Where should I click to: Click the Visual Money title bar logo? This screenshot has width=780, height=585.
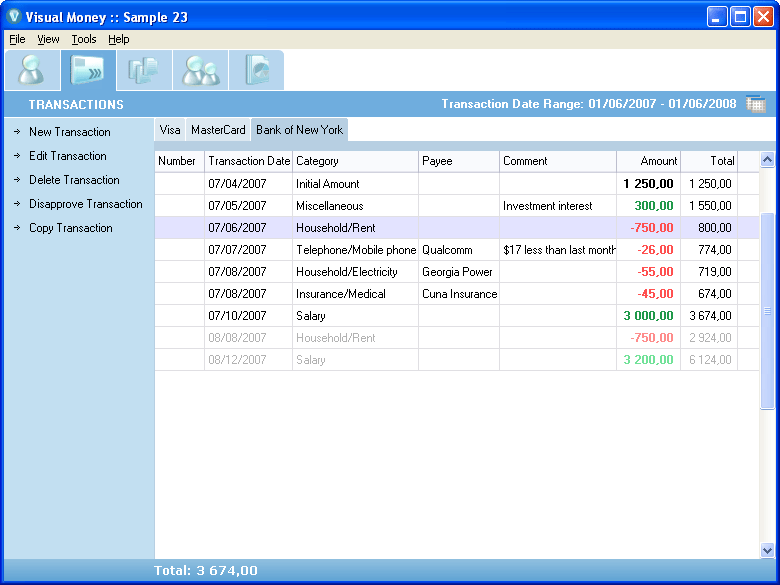pyautogui.click(x=13, y=17)
